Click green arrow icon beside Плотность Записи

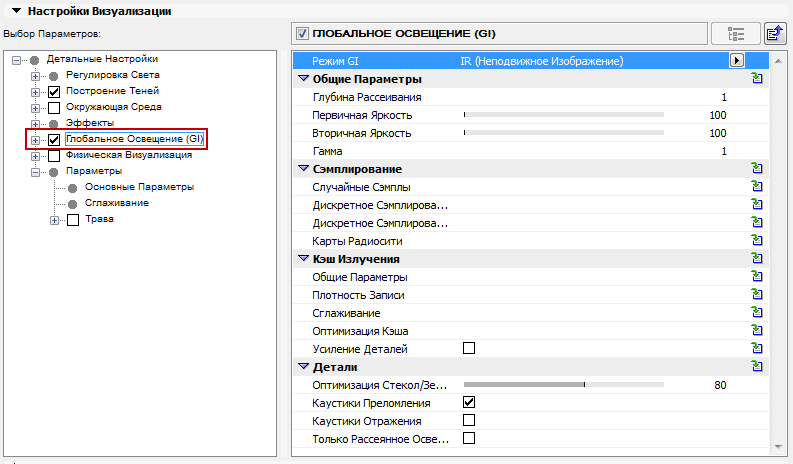(757, 295)
